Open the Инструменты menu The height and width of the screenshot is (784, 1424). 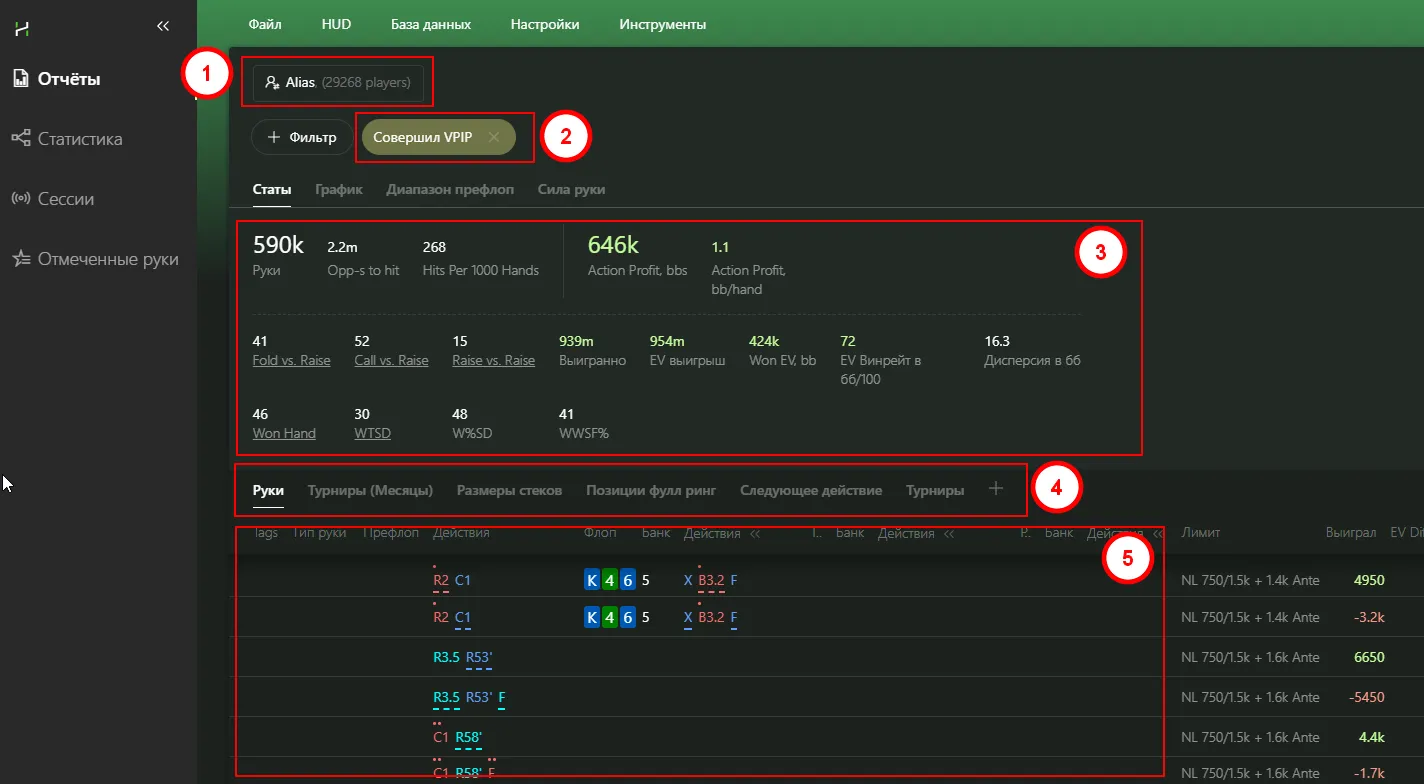(x=662, y=24)
